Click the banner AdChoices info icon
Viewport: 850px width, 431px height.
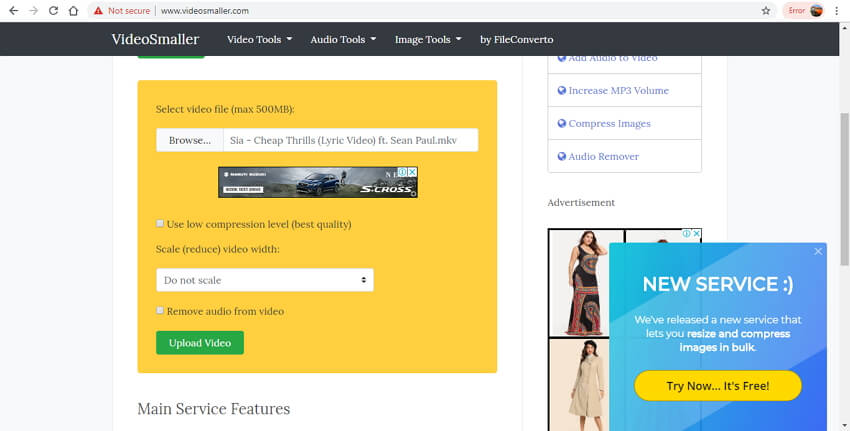[402, 172]
